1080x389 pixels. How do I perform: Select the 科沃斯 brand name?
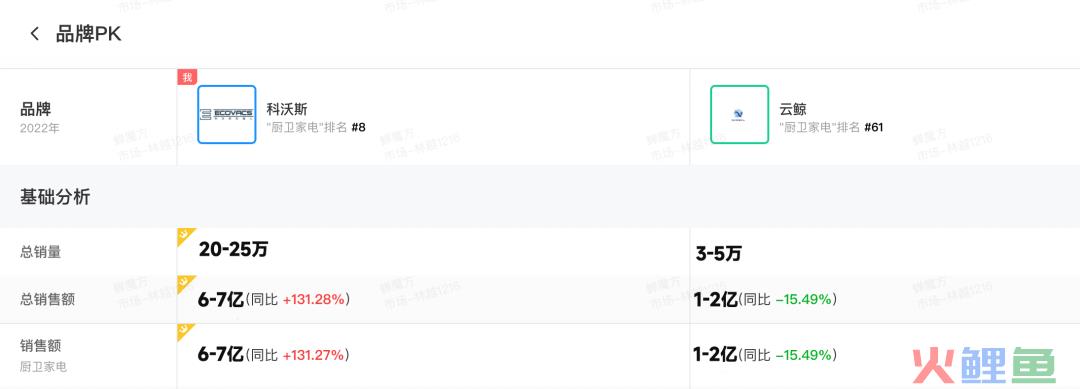pos(287,109)
